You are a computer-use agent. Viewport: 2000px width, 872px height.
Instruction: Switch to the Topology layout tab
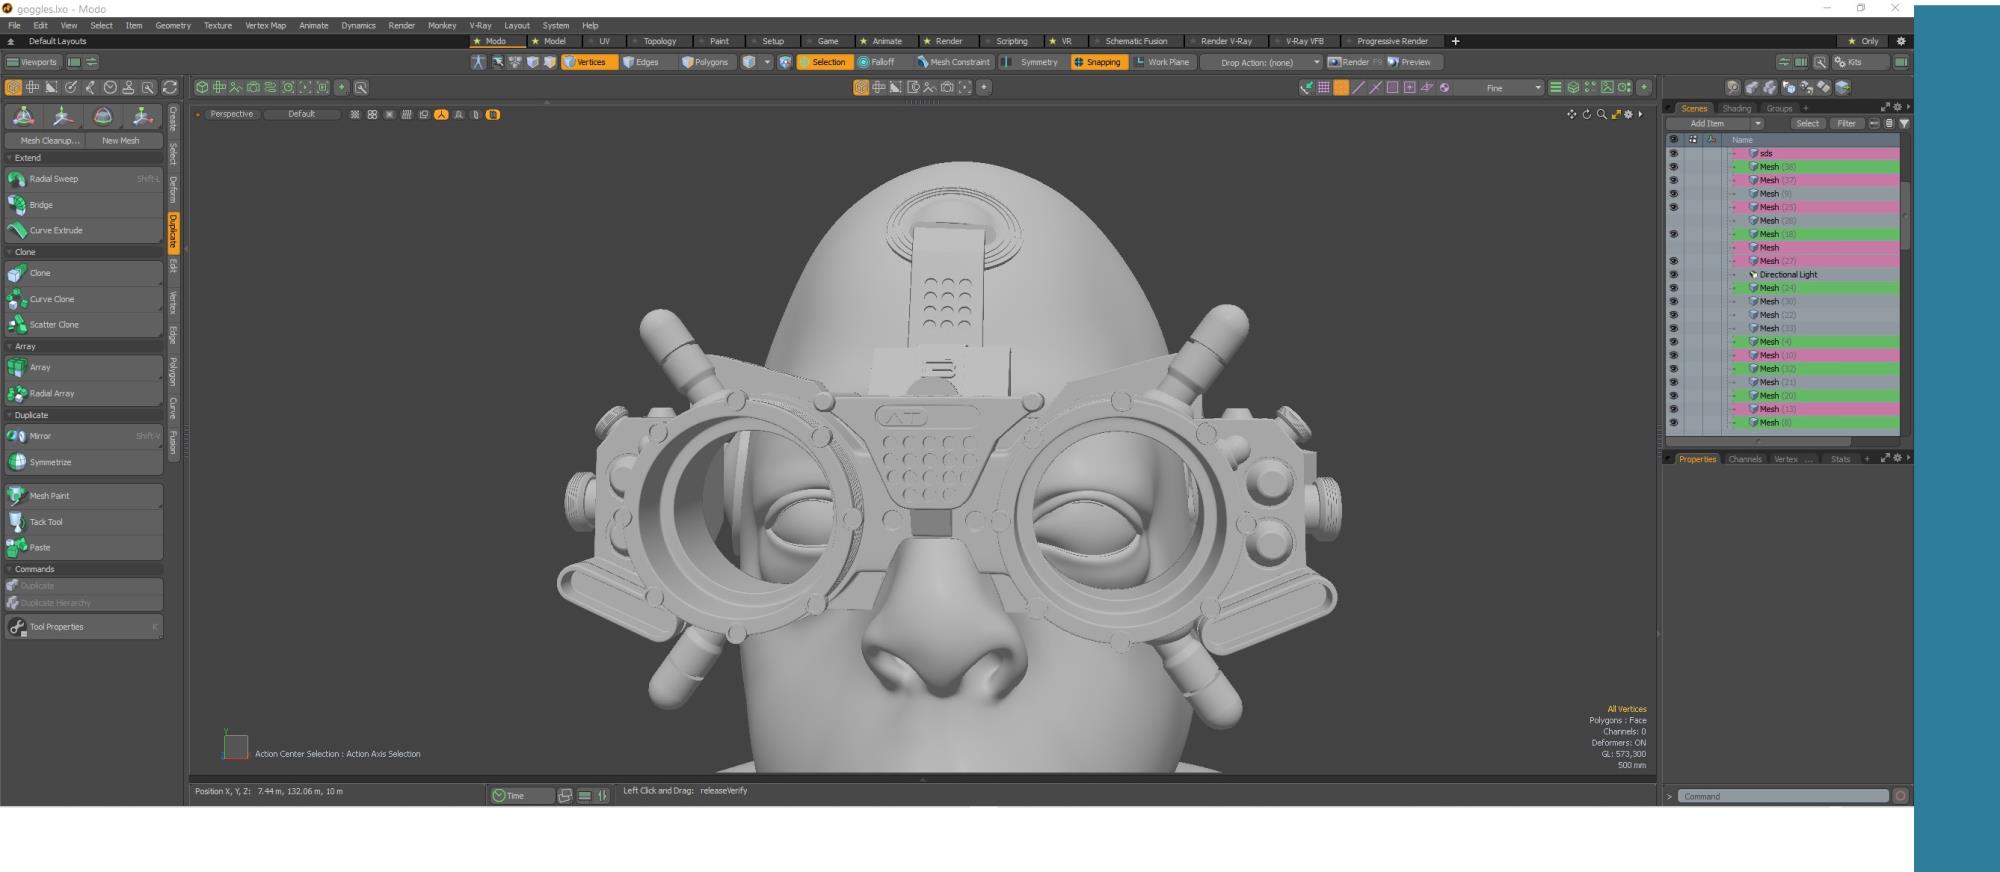tap(659, 41)
